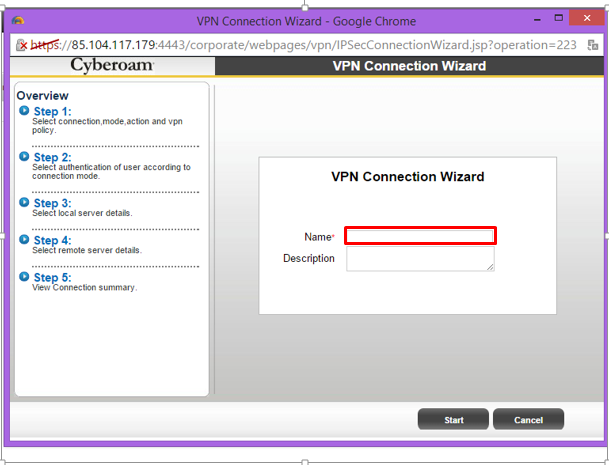Viewport: 609px width, 465px height.
Task: Click the Step 5 arrow icon
Action: tap(24, 277)
